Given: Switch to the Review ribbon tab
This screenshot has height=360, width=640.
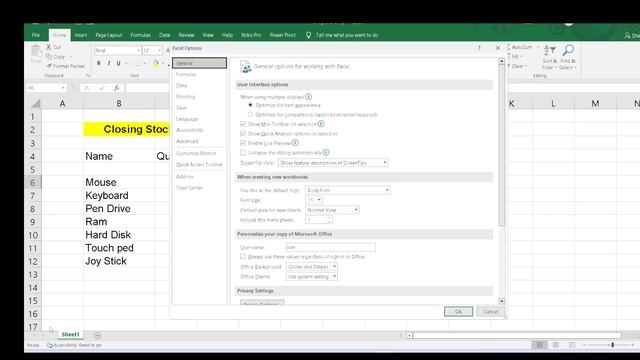Looking at the screenshot, I should click(x=186, y=35).
